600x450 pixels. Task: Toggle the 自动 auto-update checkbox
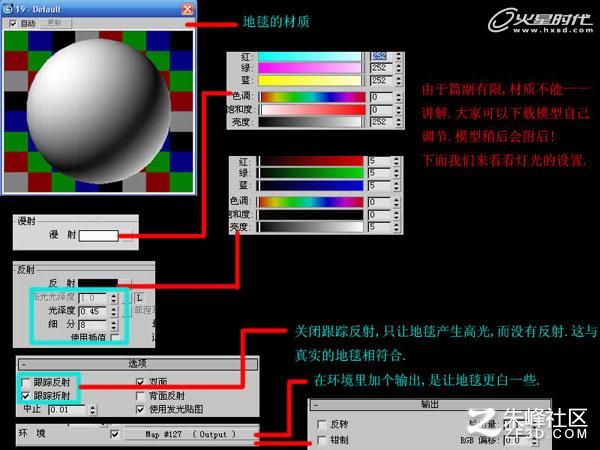[x=13, y=24]
